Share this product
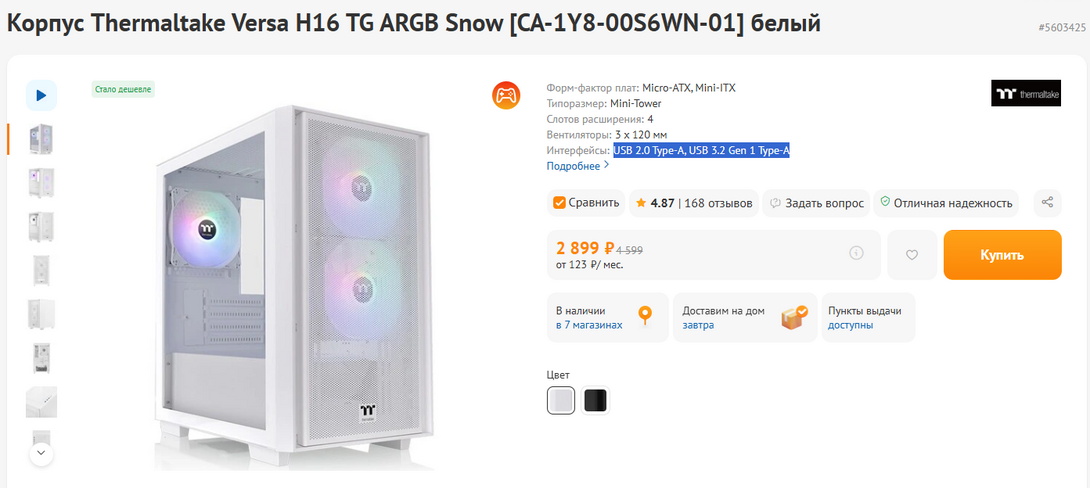 pos(1047,203)
